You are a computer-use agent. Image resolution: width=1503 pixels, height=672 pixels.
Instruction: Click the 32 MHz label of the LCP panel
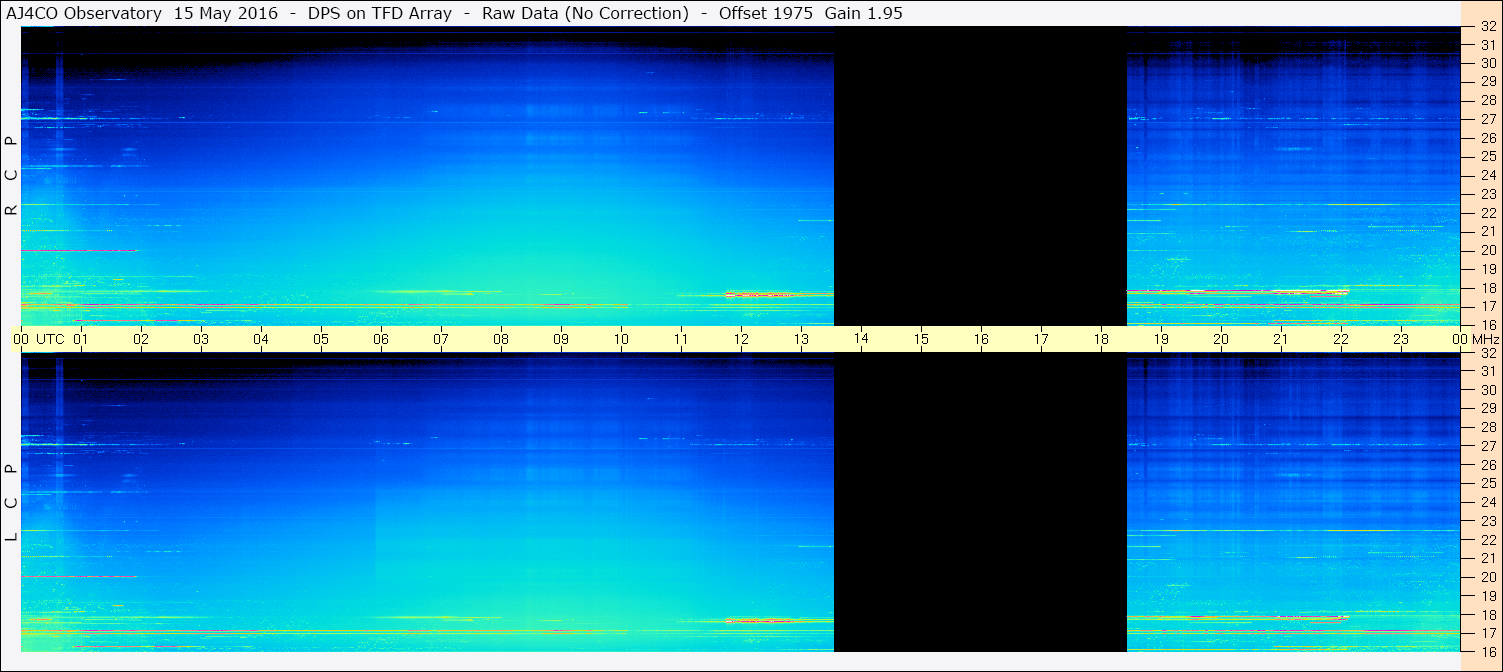[x=1487, y=353]
